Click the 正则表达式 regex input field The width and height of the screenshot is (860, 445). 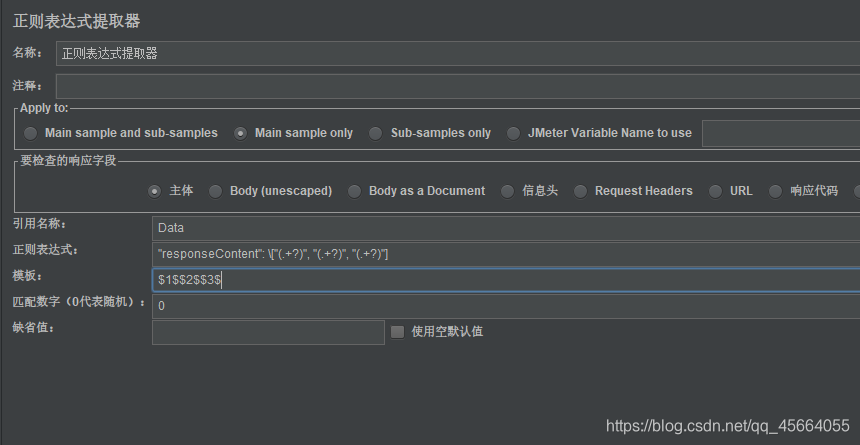tap(506, 254)
